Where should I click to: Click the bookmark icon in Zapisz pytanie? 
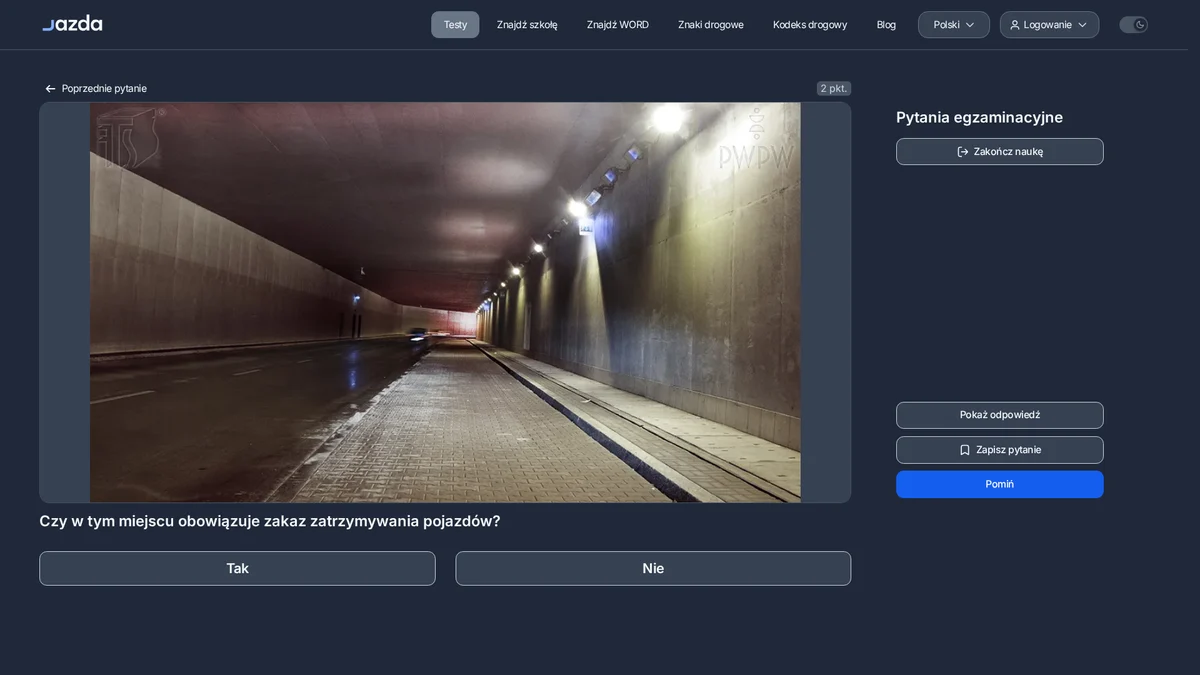point(965,450)
